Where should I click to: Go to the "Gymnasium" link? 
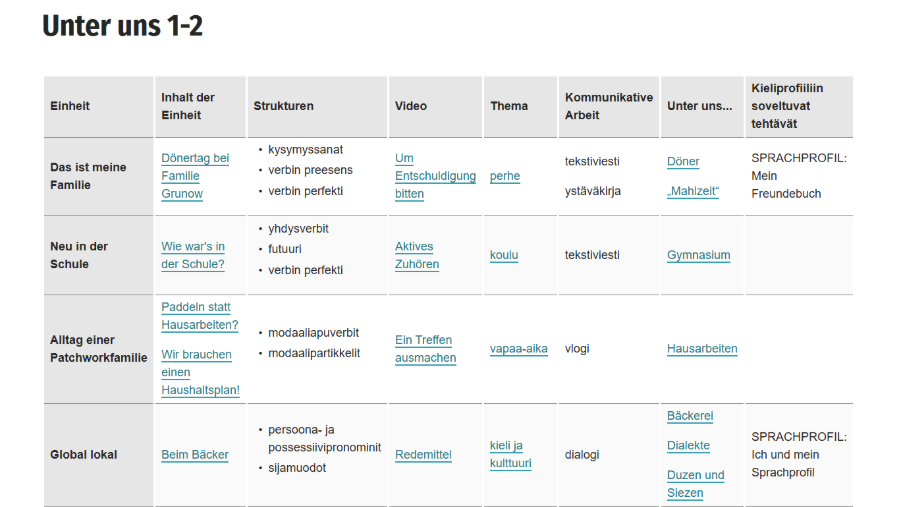pyautogui.click(x=698, y=255)
